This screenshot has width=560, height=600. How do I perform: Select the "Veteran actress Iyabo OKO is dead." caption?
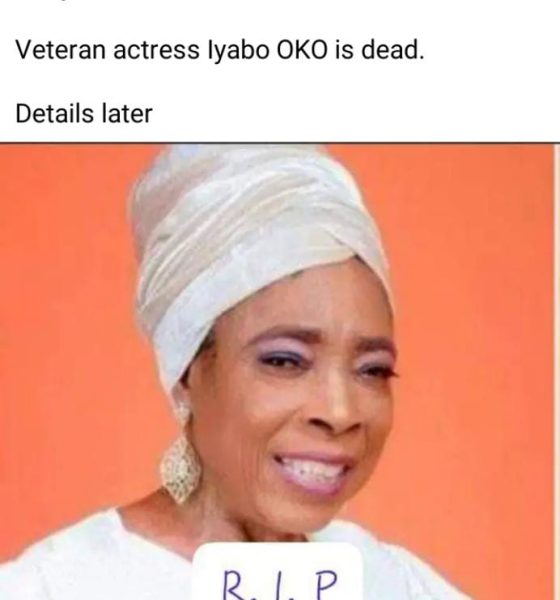click(220, 50)
